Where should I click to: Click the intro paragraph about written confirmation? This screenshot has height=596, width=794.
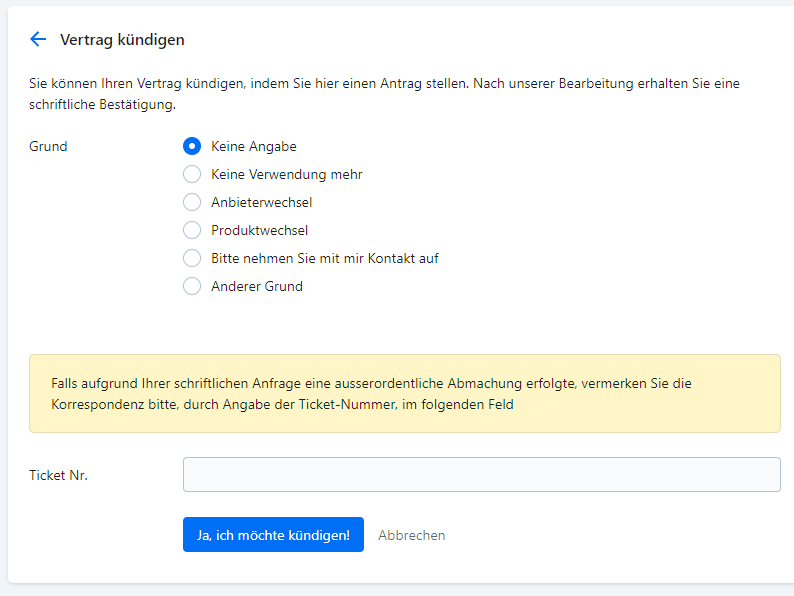click(384, 93)
